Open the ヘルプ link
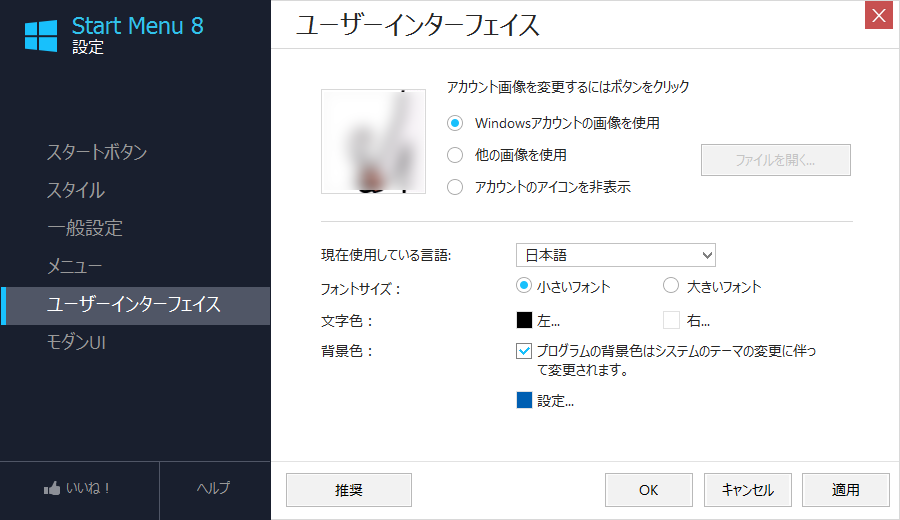Screen dimensions: 900x520 click(214, 488)
